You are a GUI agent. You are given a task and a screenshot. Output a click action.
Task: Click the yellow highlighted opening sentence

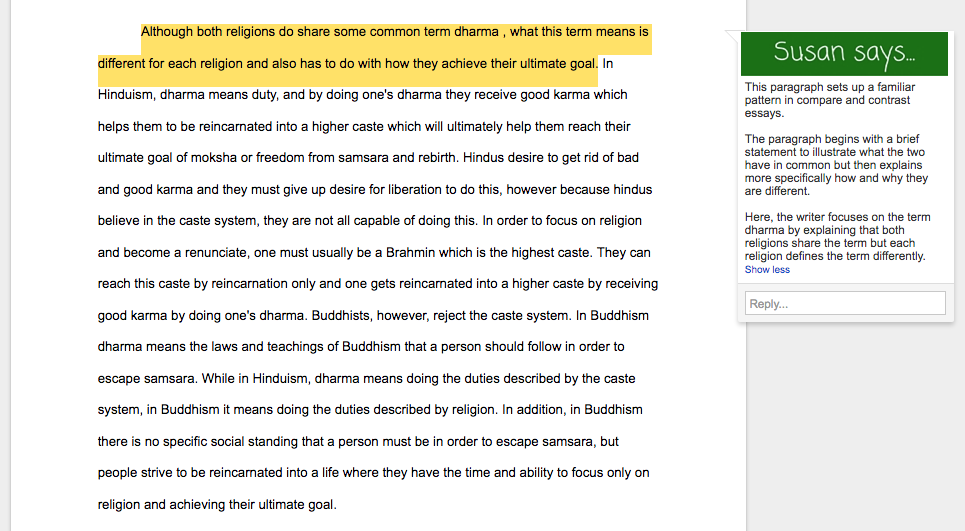[374, 48]
